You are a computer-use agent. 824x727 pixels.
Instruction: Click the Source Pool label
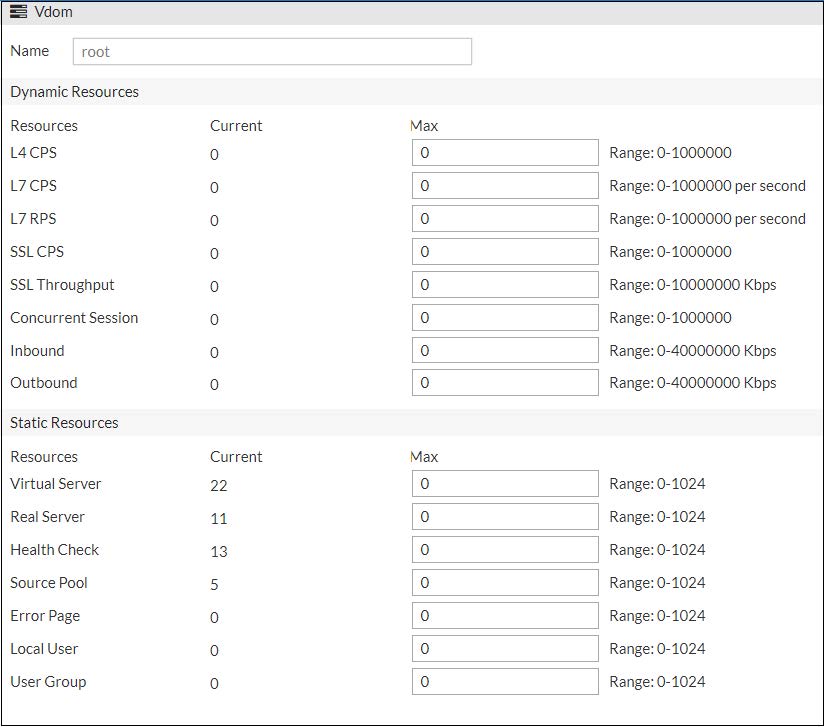49,583
